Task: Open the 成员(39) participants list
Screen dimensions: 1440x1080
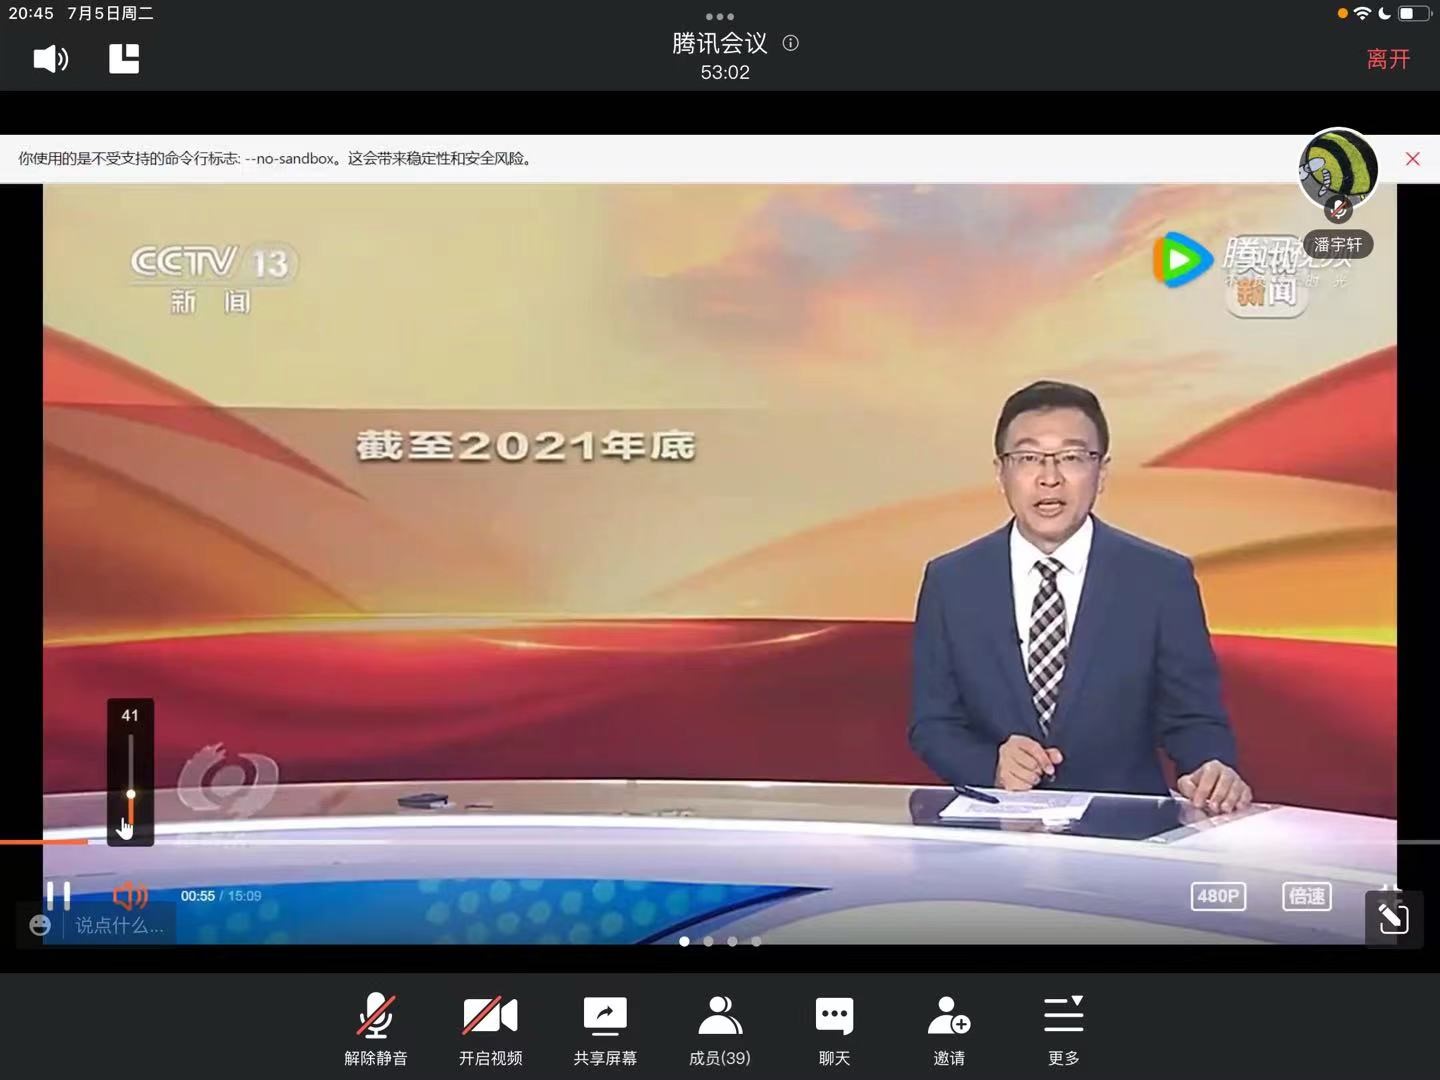Action: click(x=720, y=1030)
